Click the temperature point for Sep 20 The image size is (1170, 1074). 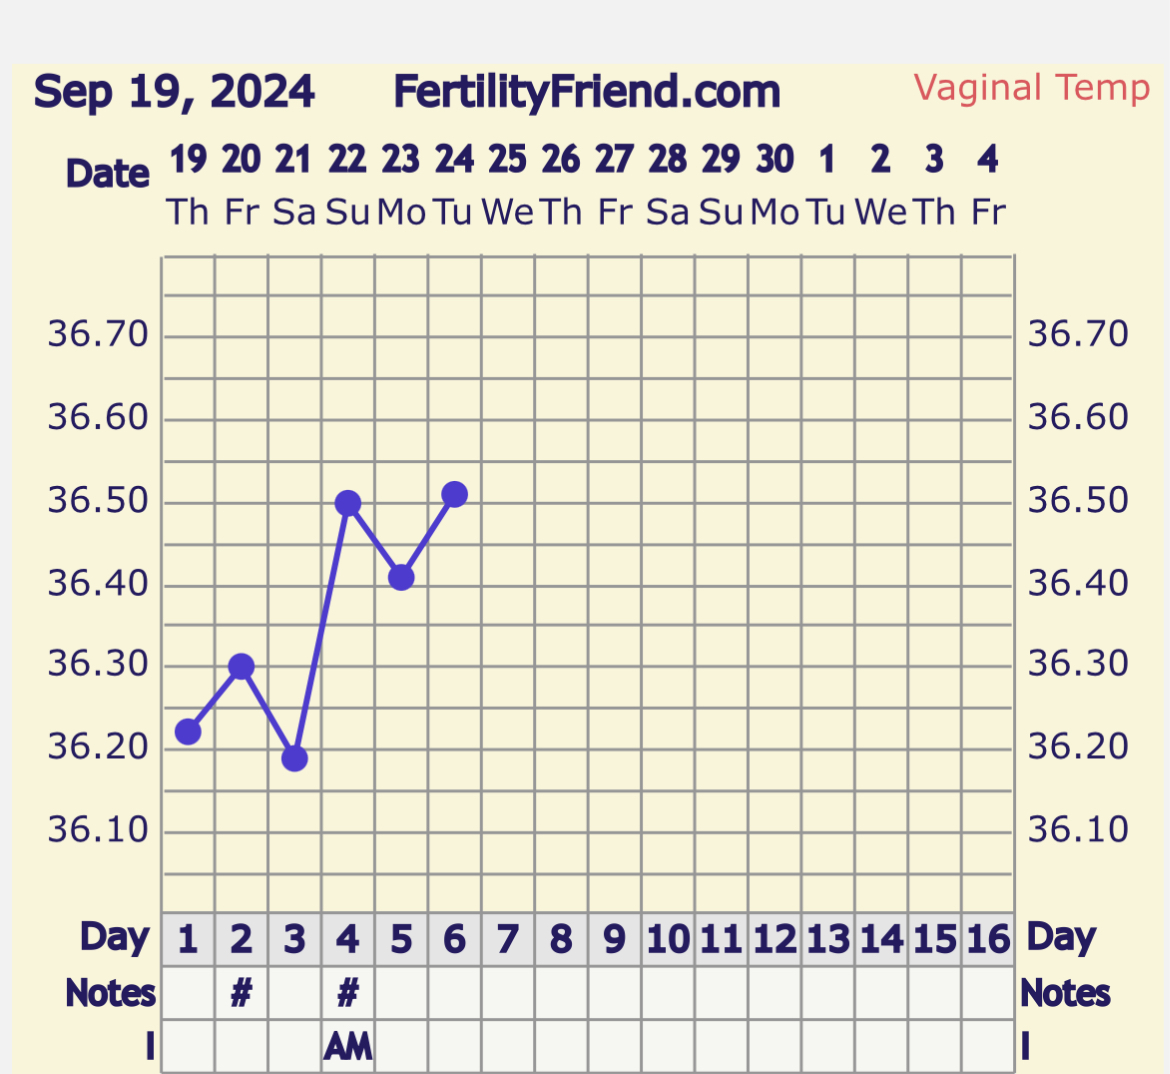241,666
